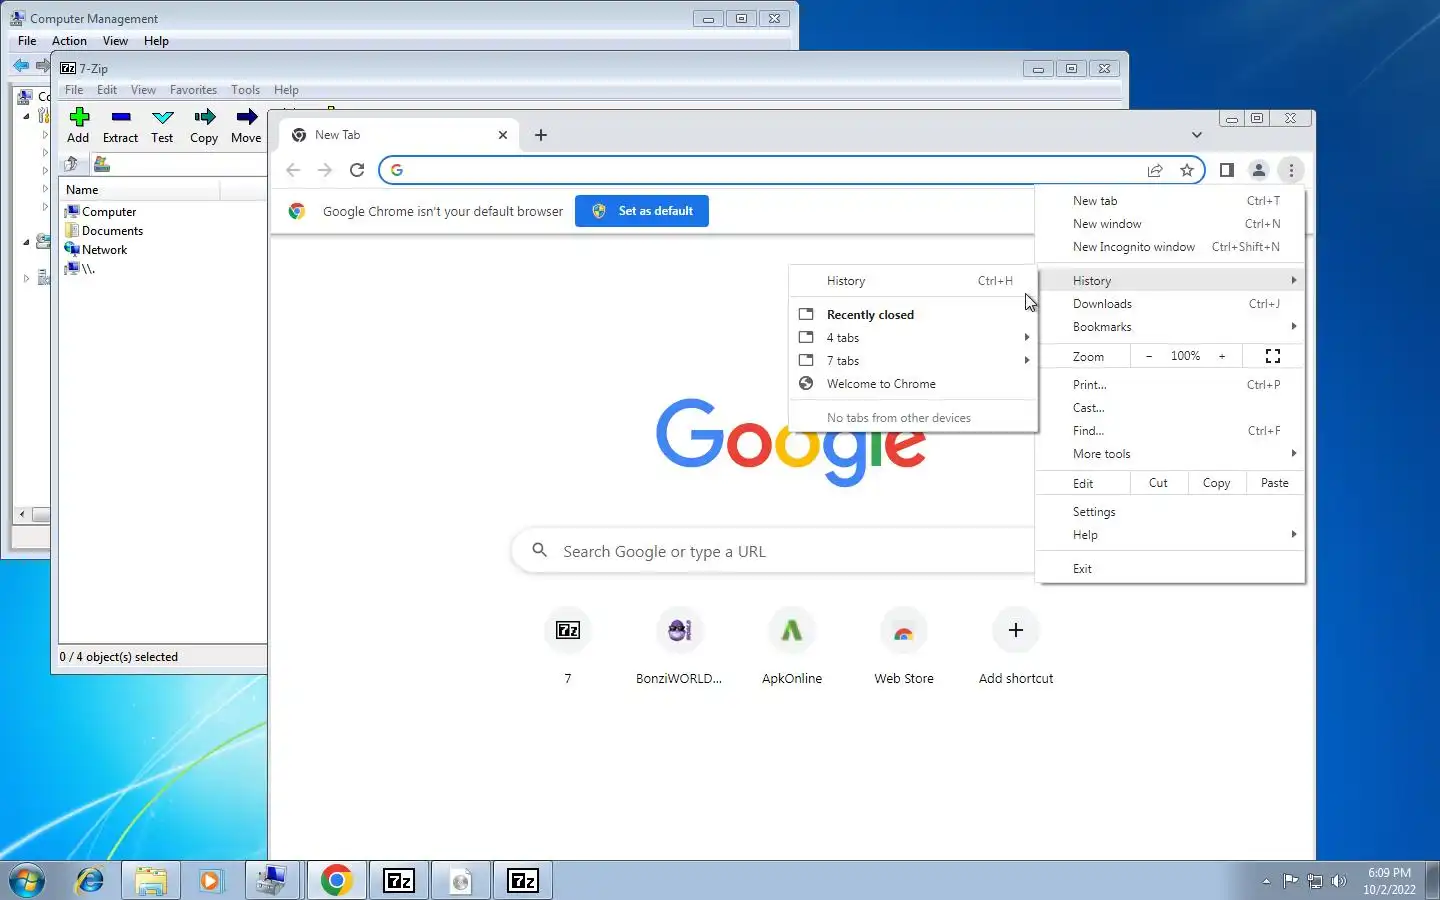1440x900 pixels.
Task: Increase zoom with the plus button
Action: [1222, 356]
